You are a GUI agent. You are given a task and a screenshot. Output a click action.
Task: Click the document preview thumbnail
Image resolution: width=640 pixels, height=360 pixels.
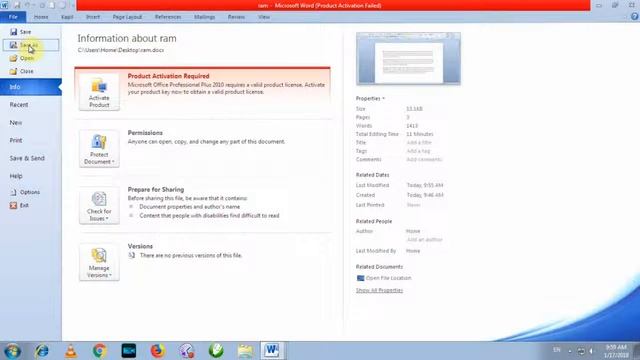[x=408, y=59]
